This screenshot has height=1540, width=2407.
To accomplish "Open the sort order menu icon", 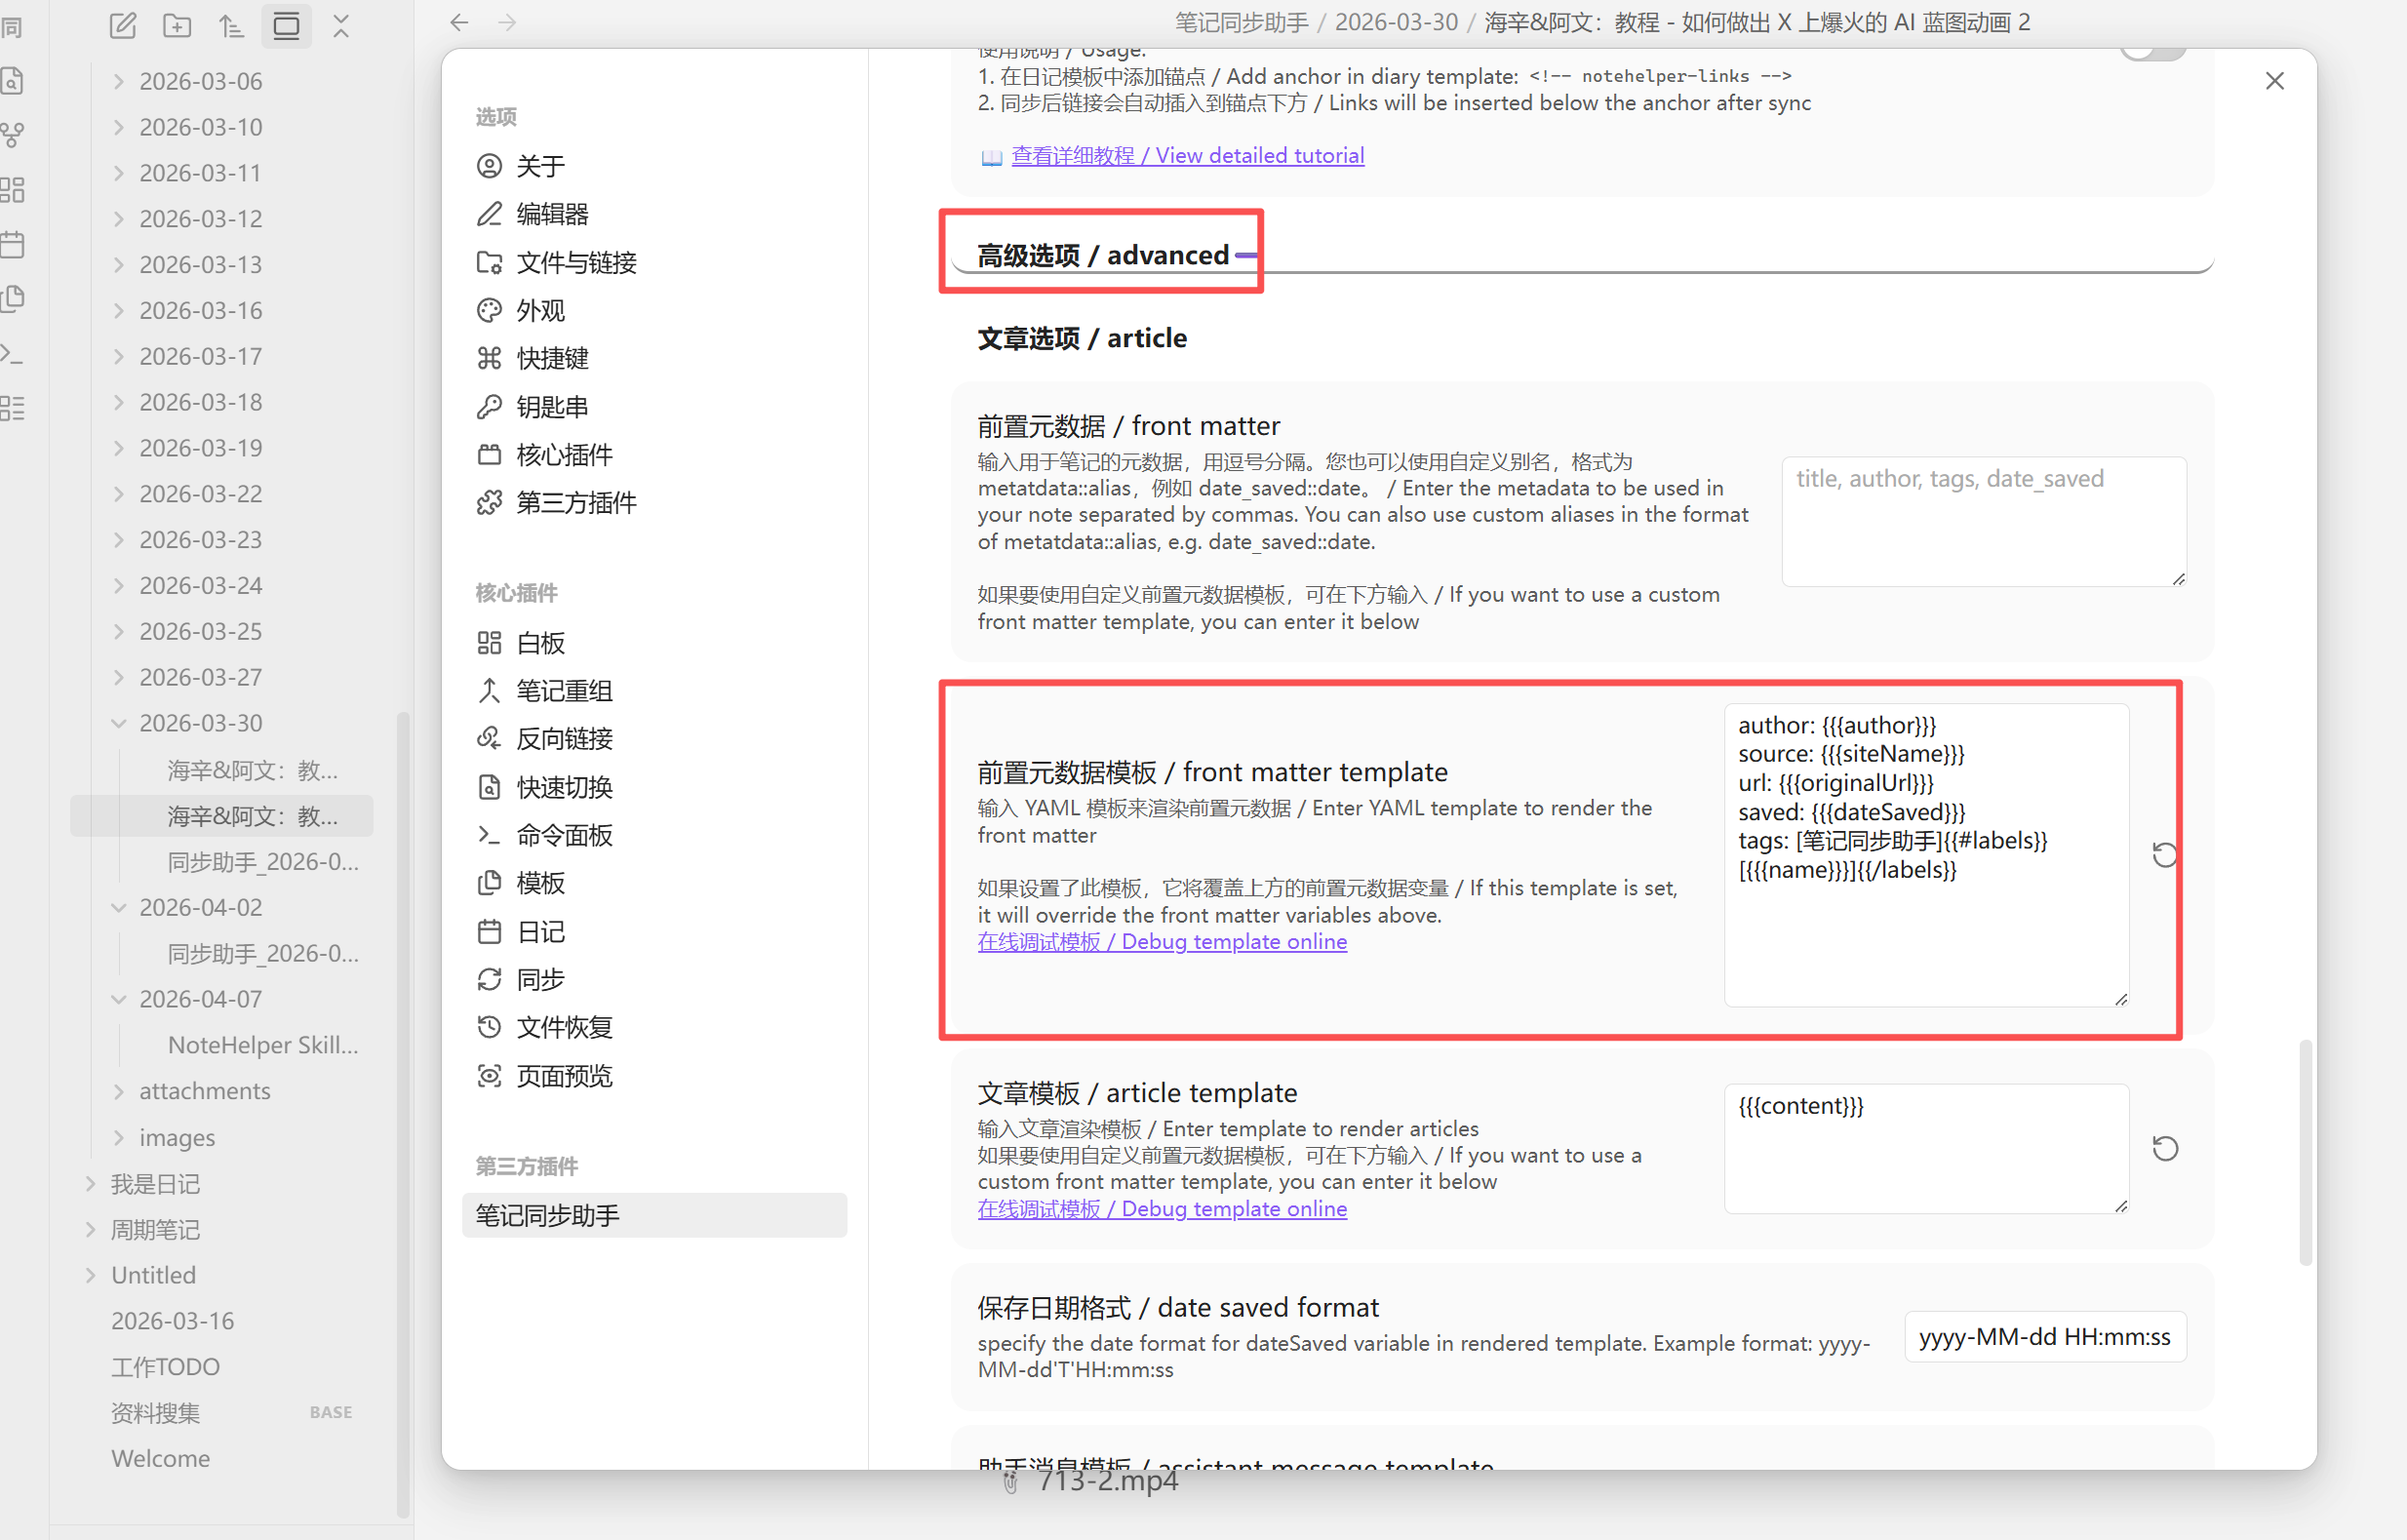I will point(231,26).
